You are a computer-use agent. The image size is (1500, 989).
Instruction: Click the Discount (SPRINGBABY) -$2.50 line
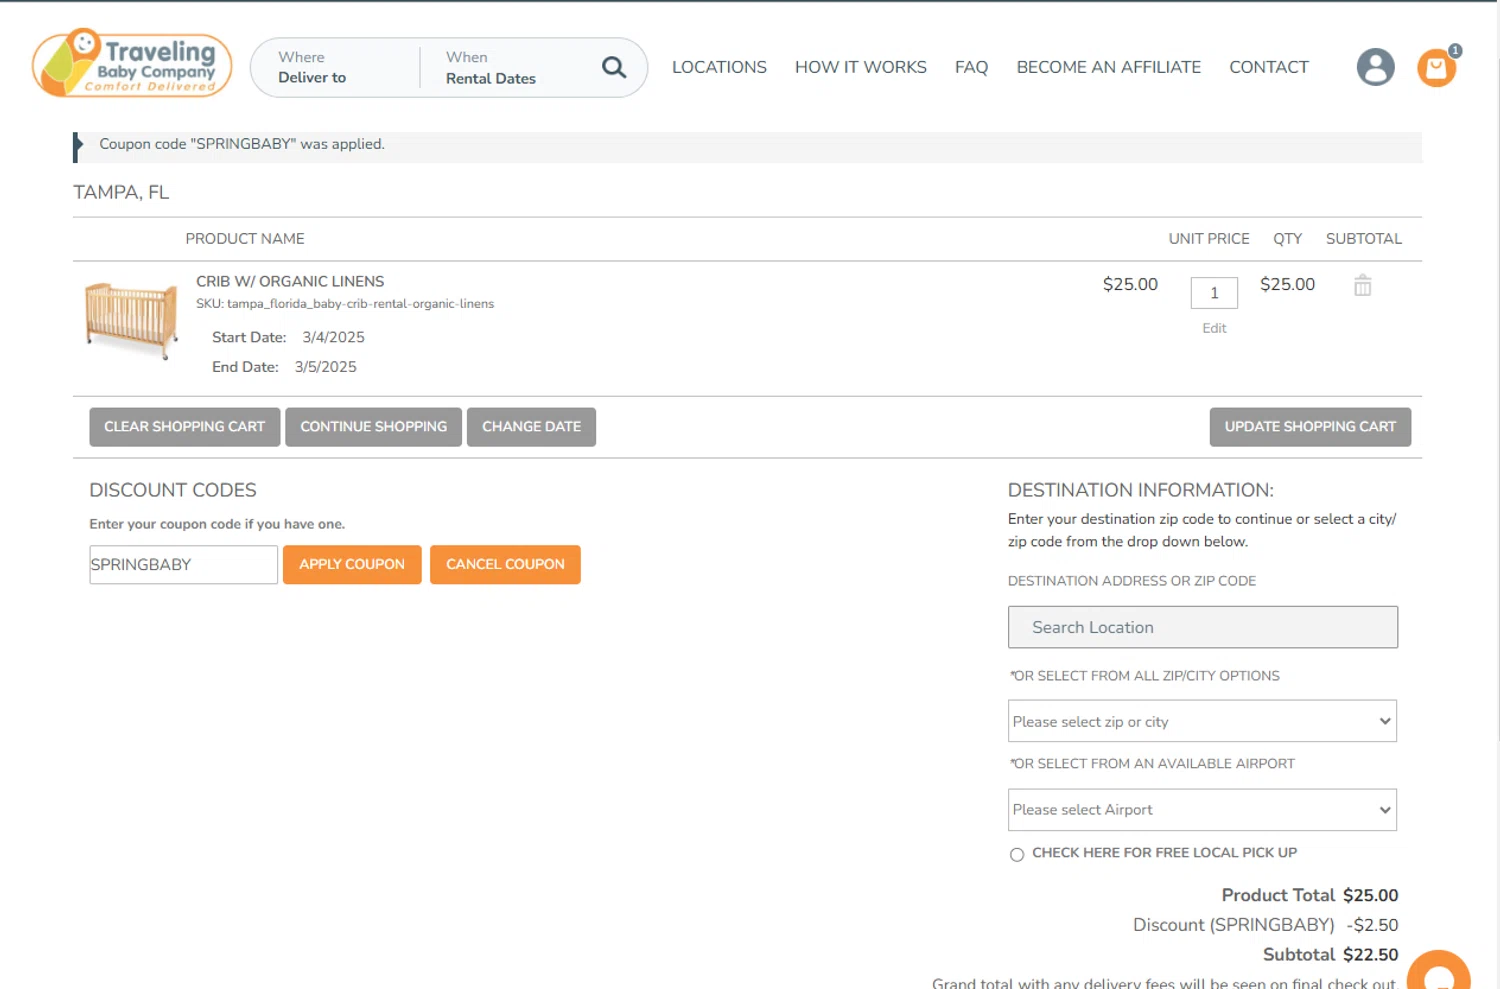tap(1265, 925)
